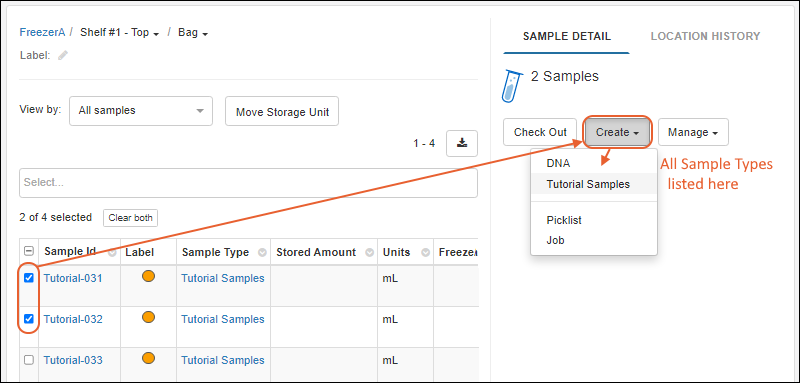This screenshot has height=383, width=800.
Task: Click the Select... filter input field
Action: tap(248, 183)
